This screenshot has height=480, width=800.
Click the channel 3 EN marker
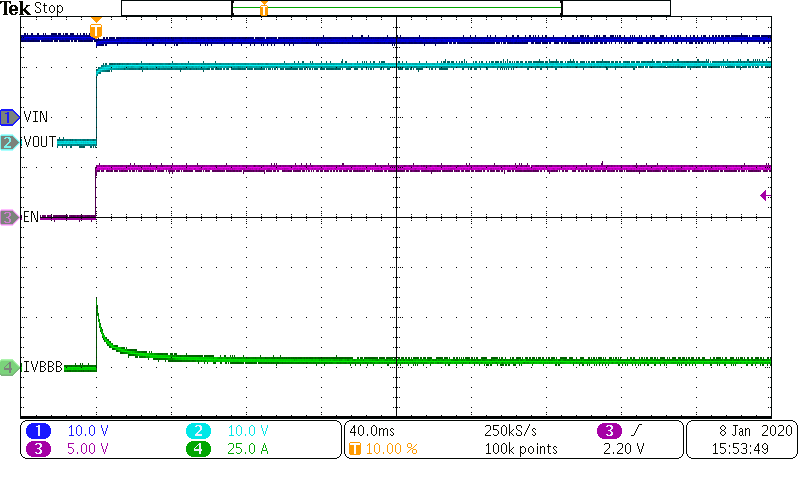[9, 217]
